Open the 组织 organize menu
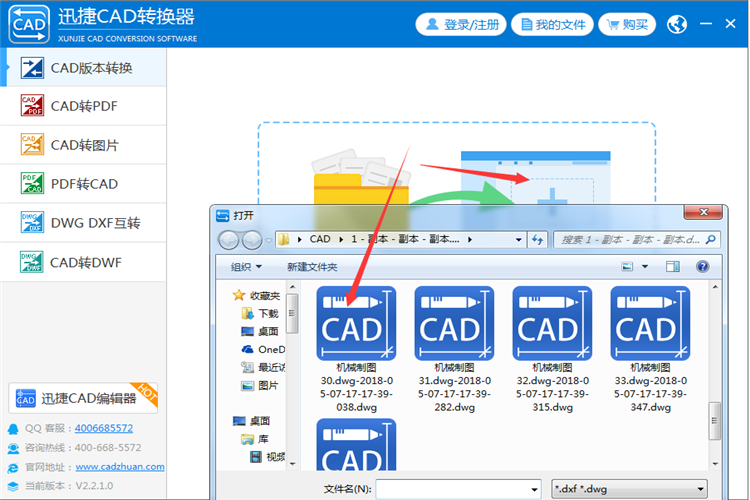The height and width of the screenshot is (500, 750). point(246,267)
